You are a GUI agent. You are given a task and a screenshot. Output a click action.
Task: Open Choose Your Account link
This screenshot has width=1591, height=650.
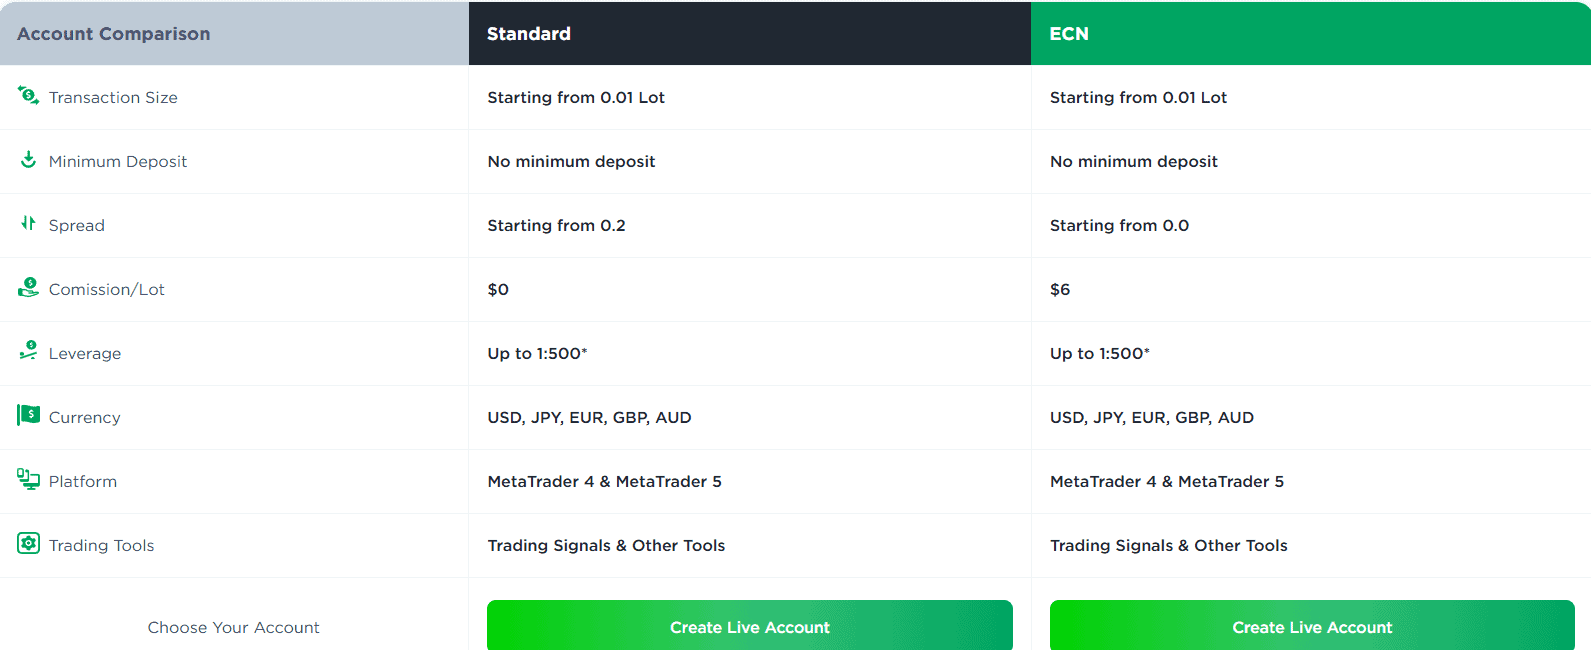click(x=233, y=627)
